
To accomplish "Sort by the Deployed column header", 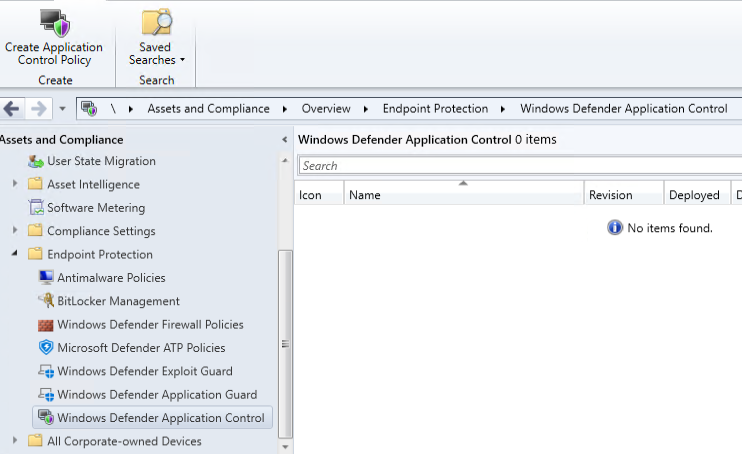I will click(x=697, y=195).
